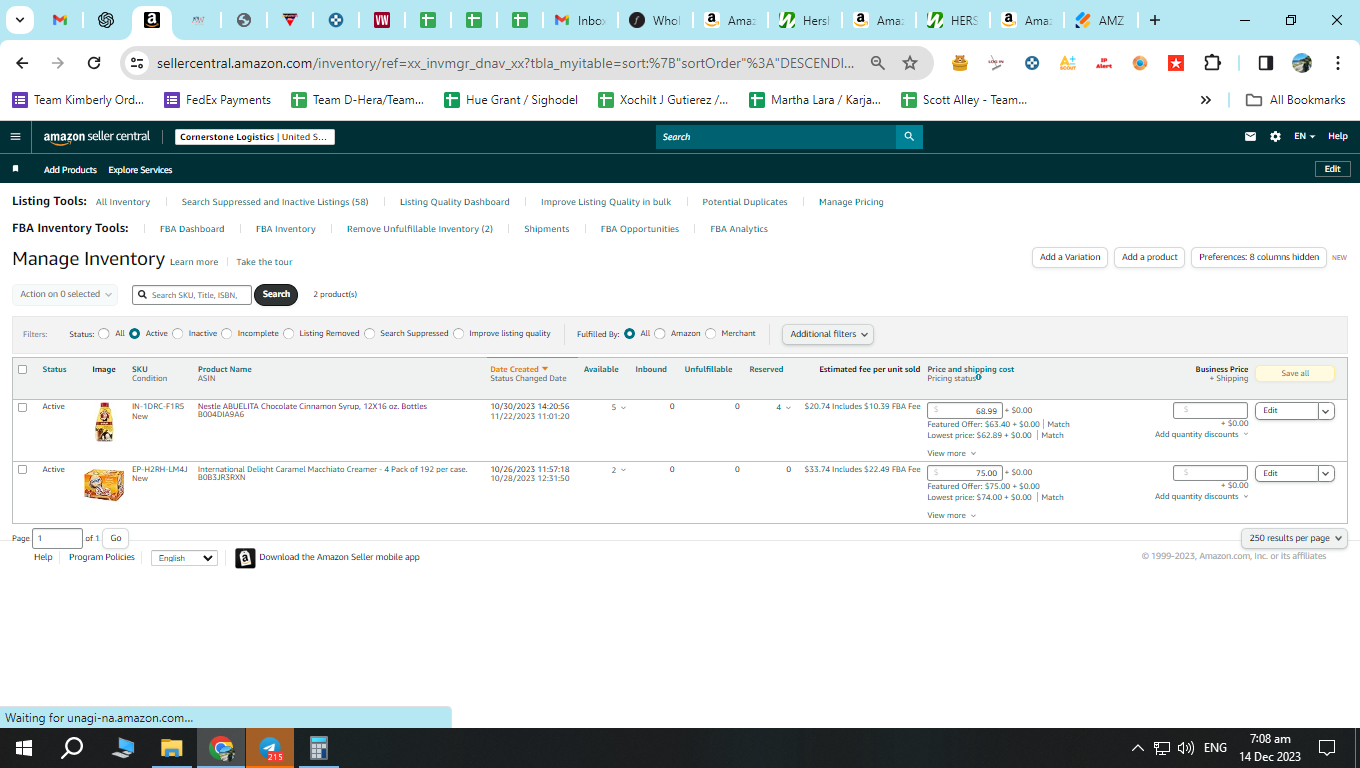Show more bookmarks with the double-arrow icon

point(1206,100)
